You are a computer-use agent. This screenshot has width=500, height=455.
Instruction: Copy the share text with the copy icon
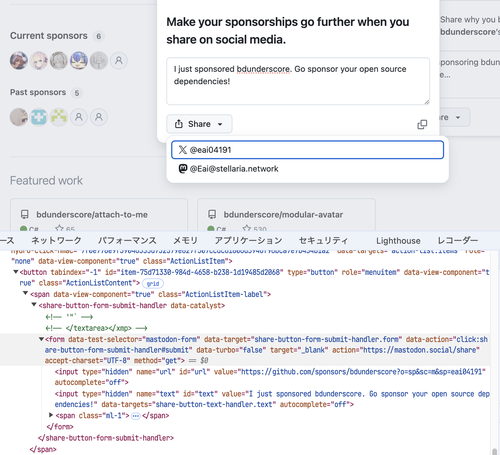click(x=422, y=124)
